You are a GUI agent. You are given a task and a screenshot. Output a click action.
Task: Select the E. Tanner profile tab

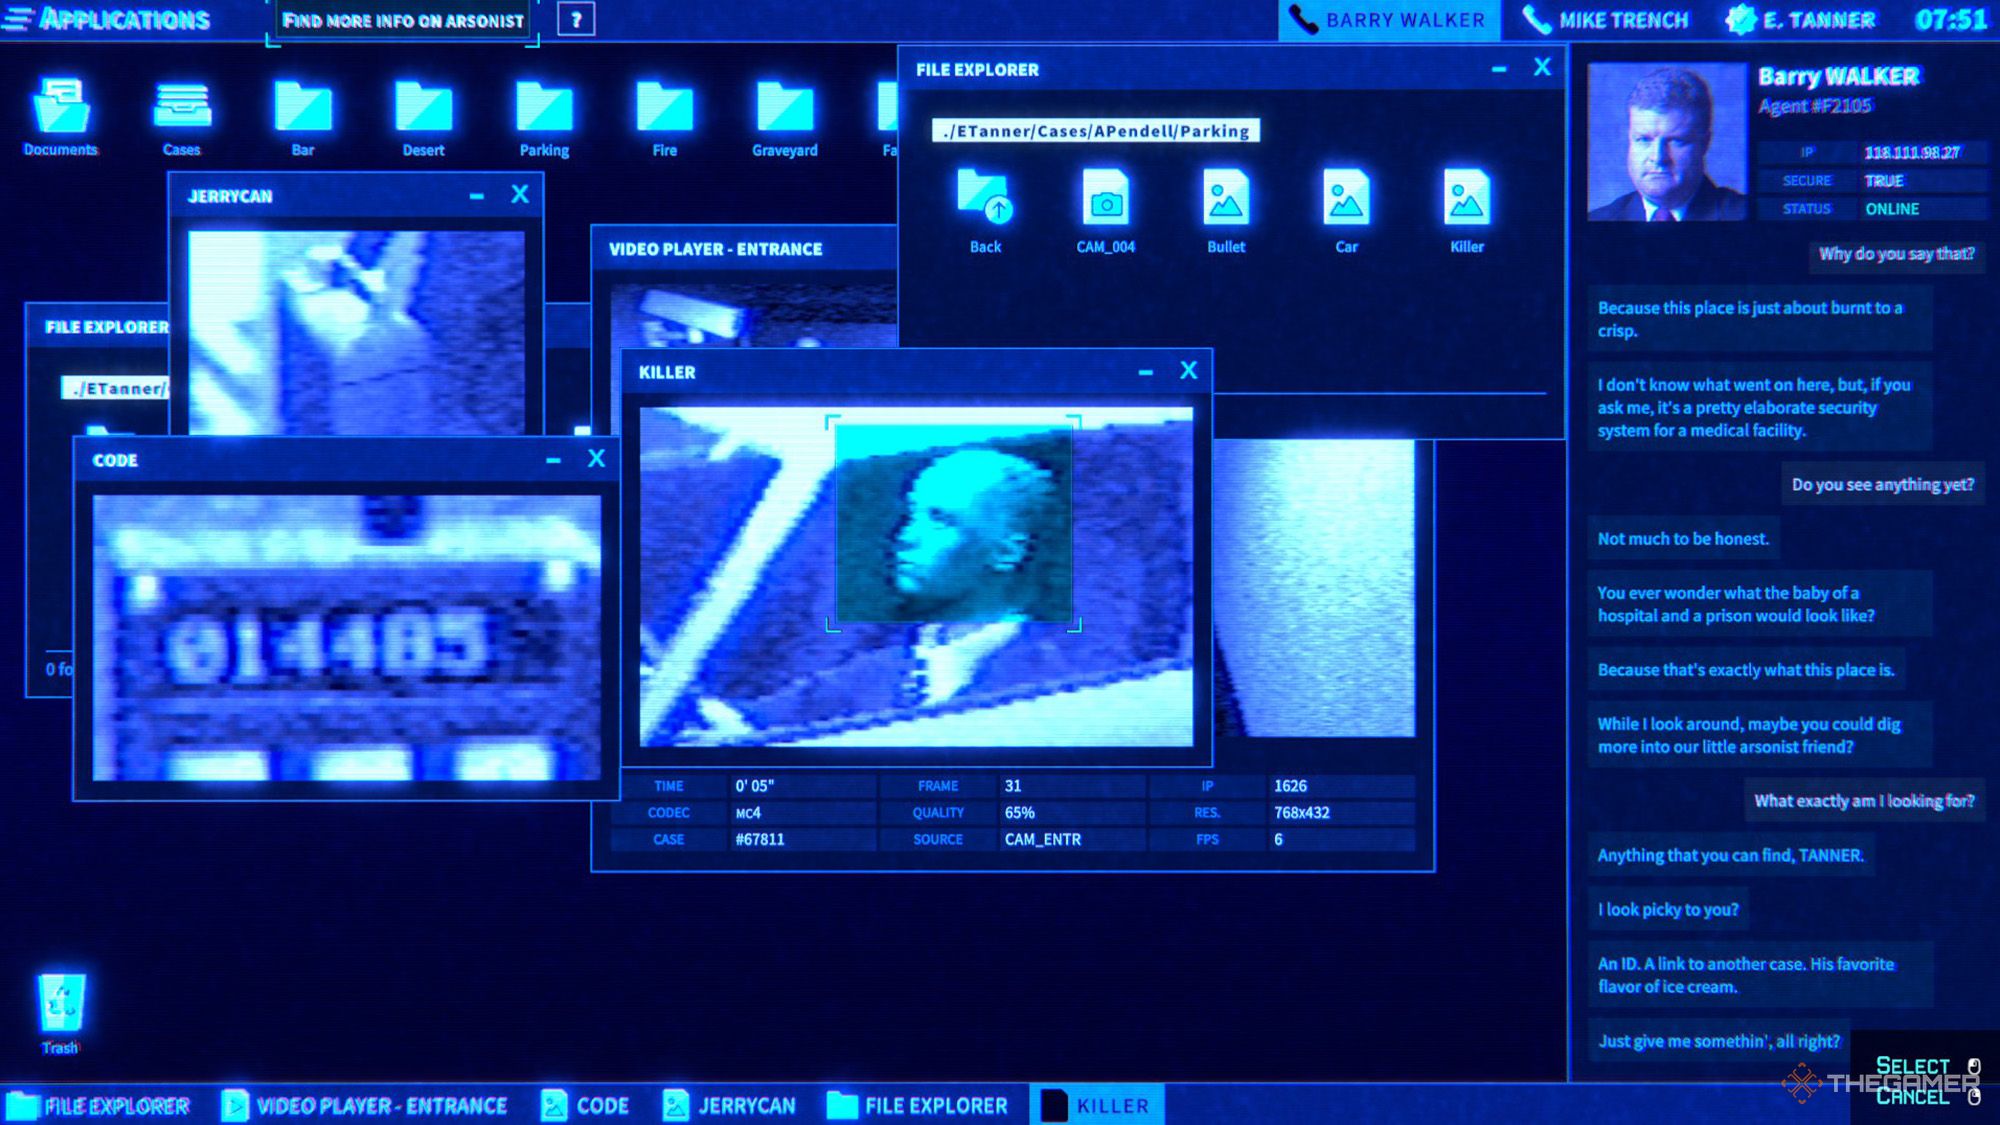[1801, 20]
